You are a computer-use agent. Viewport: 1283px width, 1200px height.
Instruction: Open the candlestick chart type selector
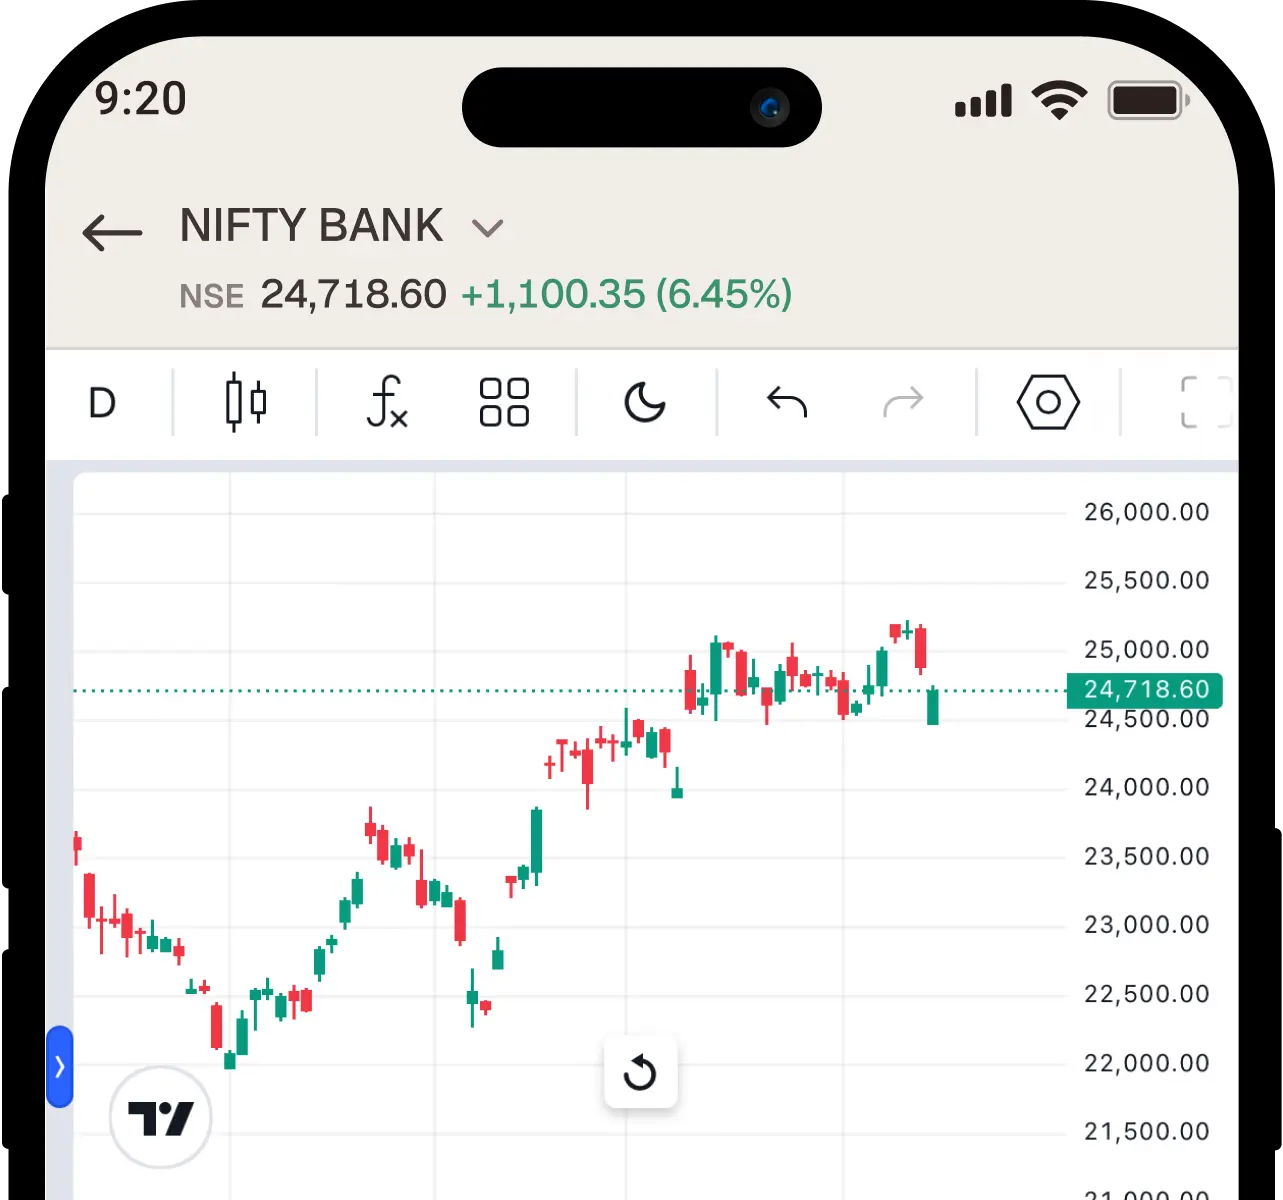[245, 402]
